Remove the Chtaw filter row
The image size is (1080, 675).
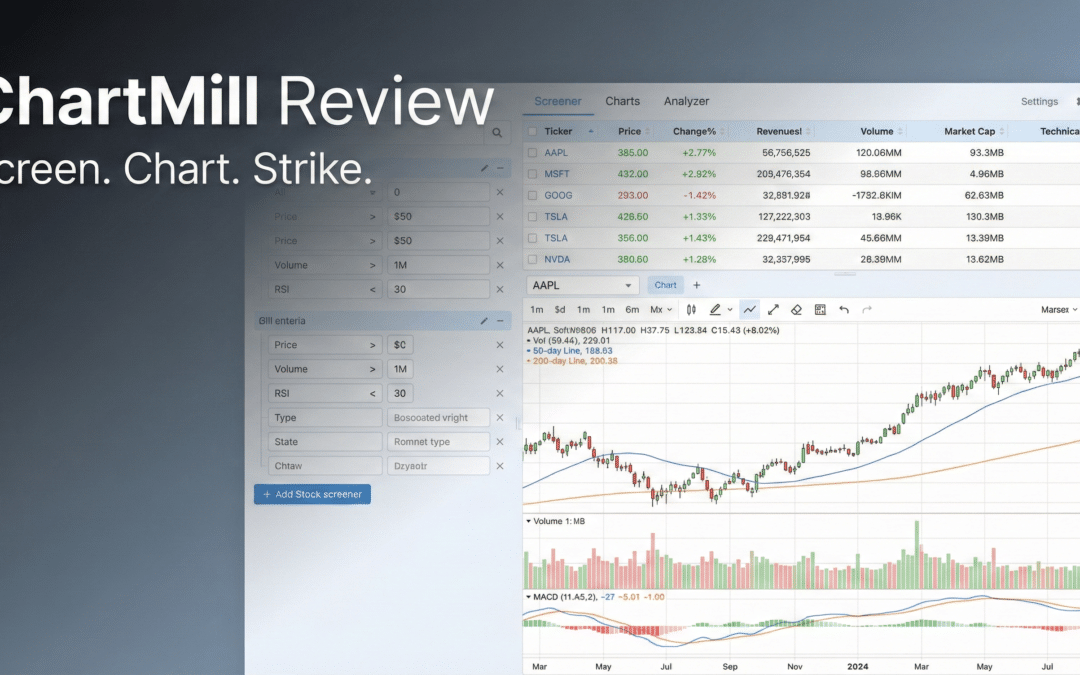pos(500,466)
